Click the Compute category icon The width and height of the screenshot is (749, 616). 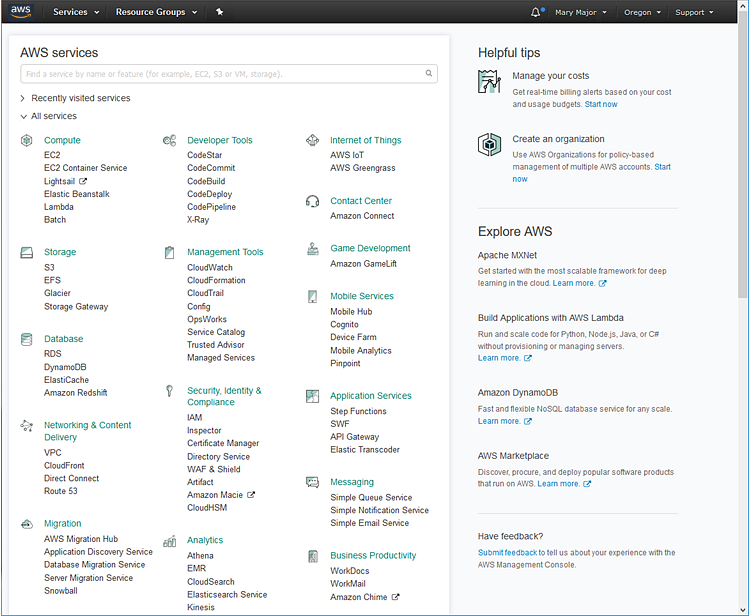point(27,140)
